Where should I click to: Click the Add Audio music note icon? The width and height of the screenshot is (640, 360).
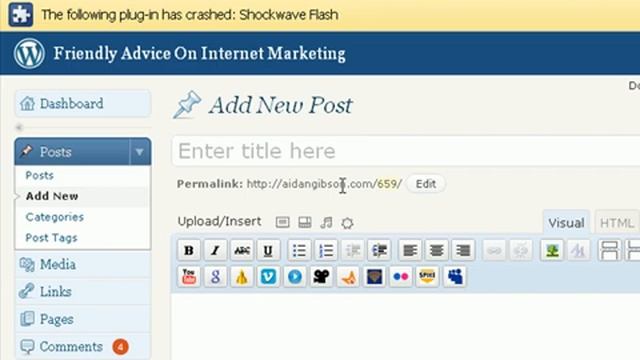(x=326, y=222)
